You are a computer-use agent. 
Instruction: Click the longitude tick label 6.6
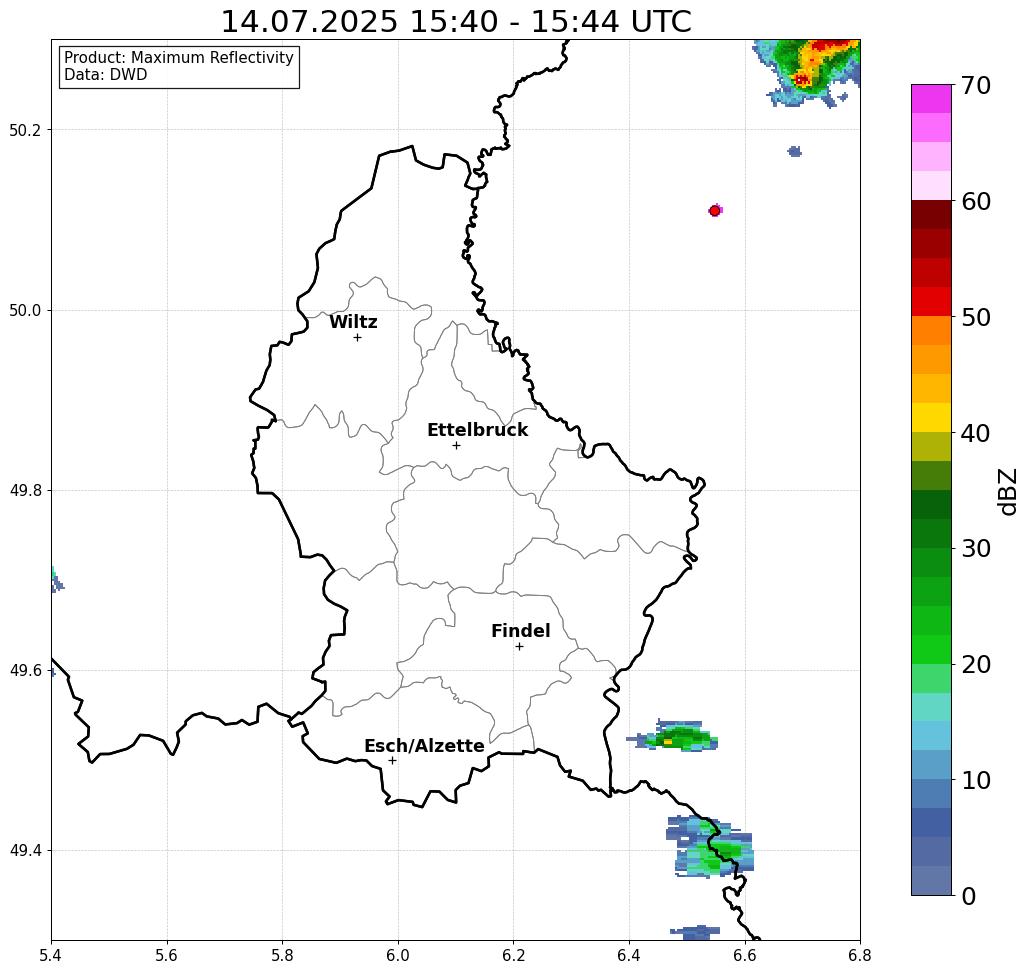point(744,956)
